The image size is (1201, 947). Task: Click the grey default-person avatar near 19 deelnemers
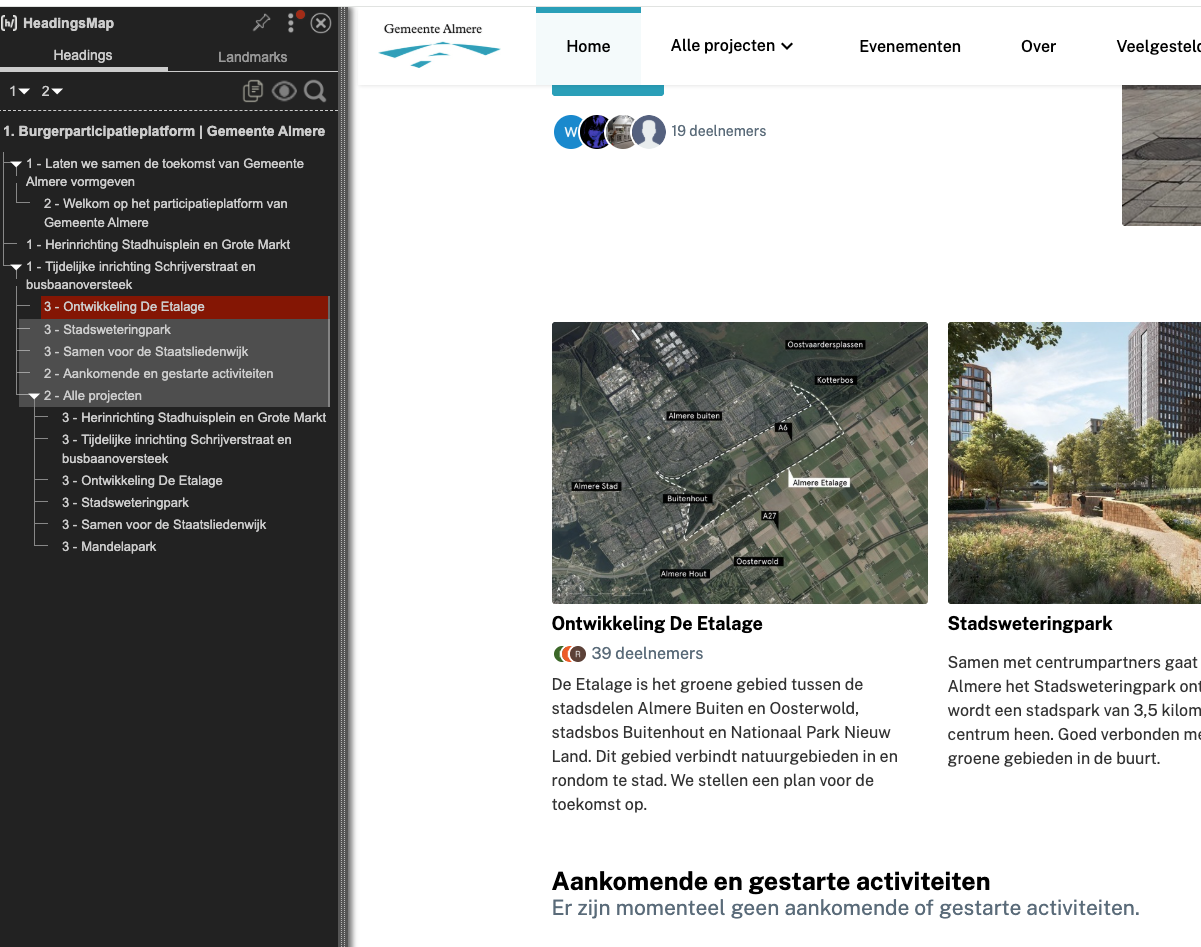coord(649,132)
